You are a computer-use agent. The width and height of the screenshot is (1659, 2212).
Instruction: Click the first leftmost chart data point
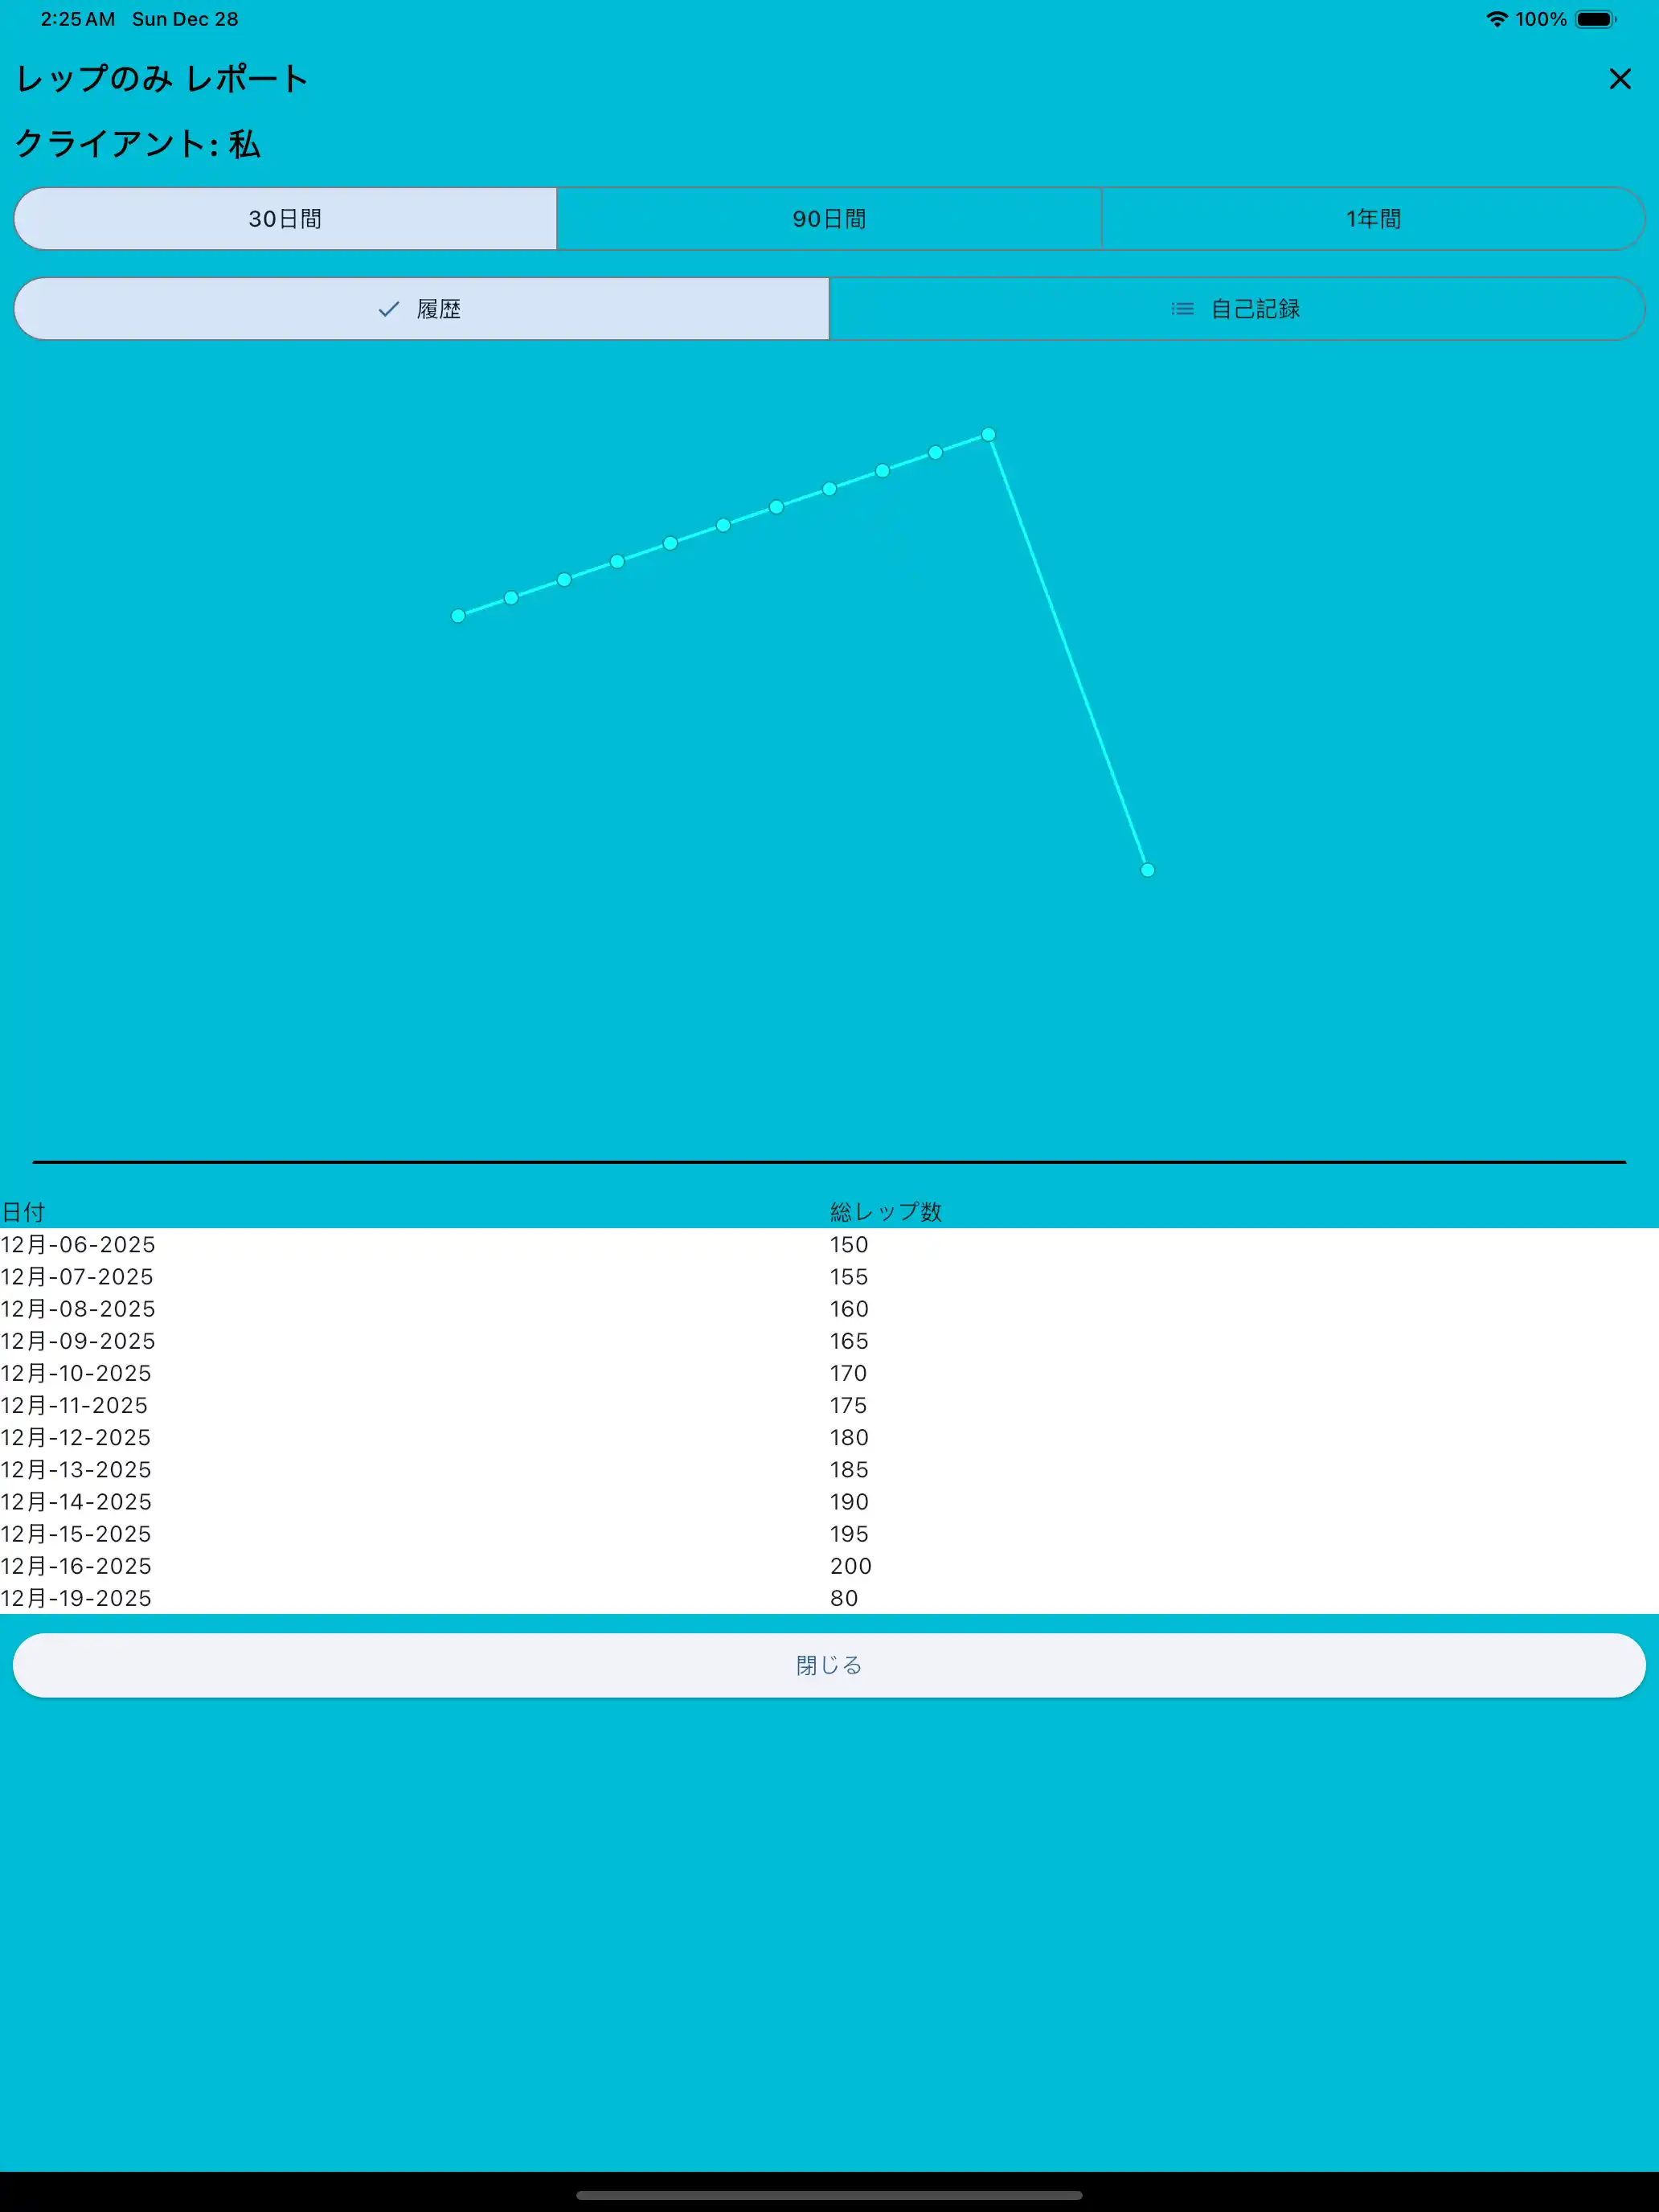click(458, 616)
